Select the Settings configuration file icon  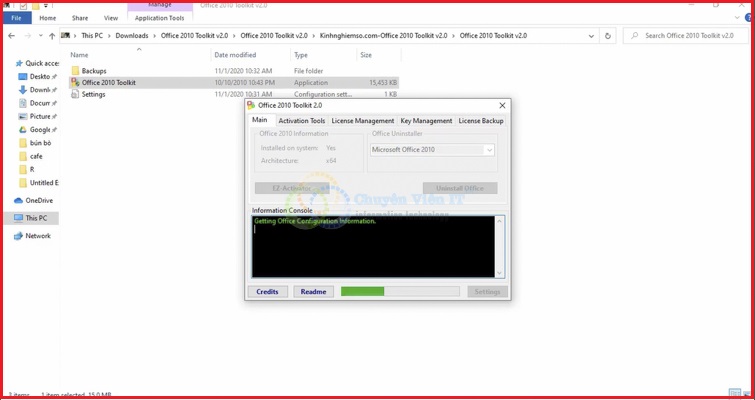(x=75, y=95)
